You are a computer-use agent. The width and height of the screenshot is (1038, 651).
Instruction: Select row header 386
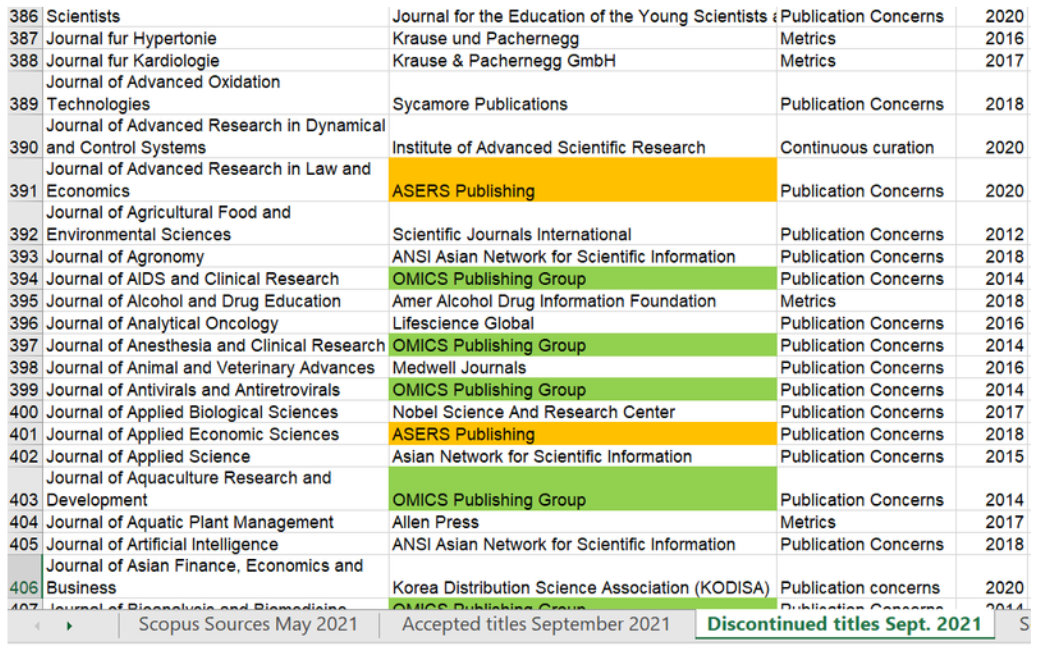pyautogui.click(x=24, y=16)
